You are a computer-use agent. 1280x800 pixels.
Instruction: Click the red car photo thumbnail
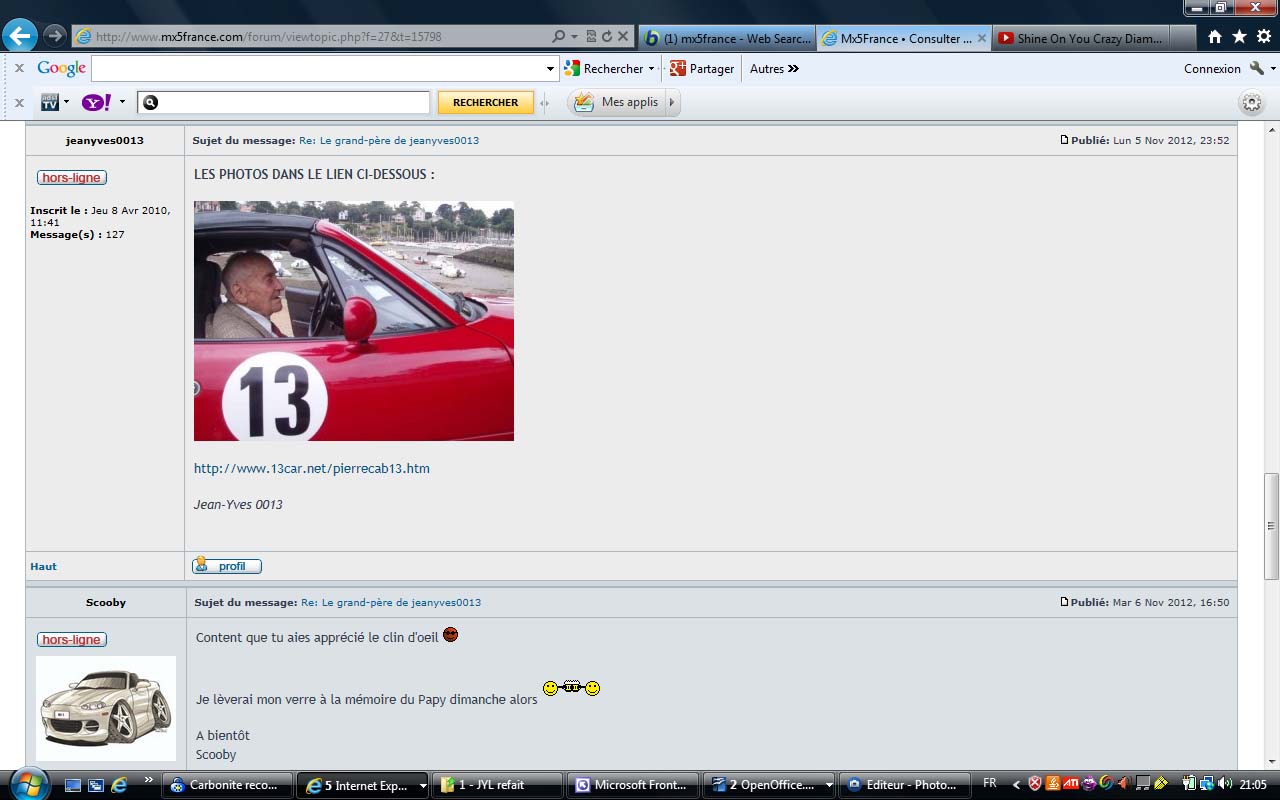coord(354,321)
